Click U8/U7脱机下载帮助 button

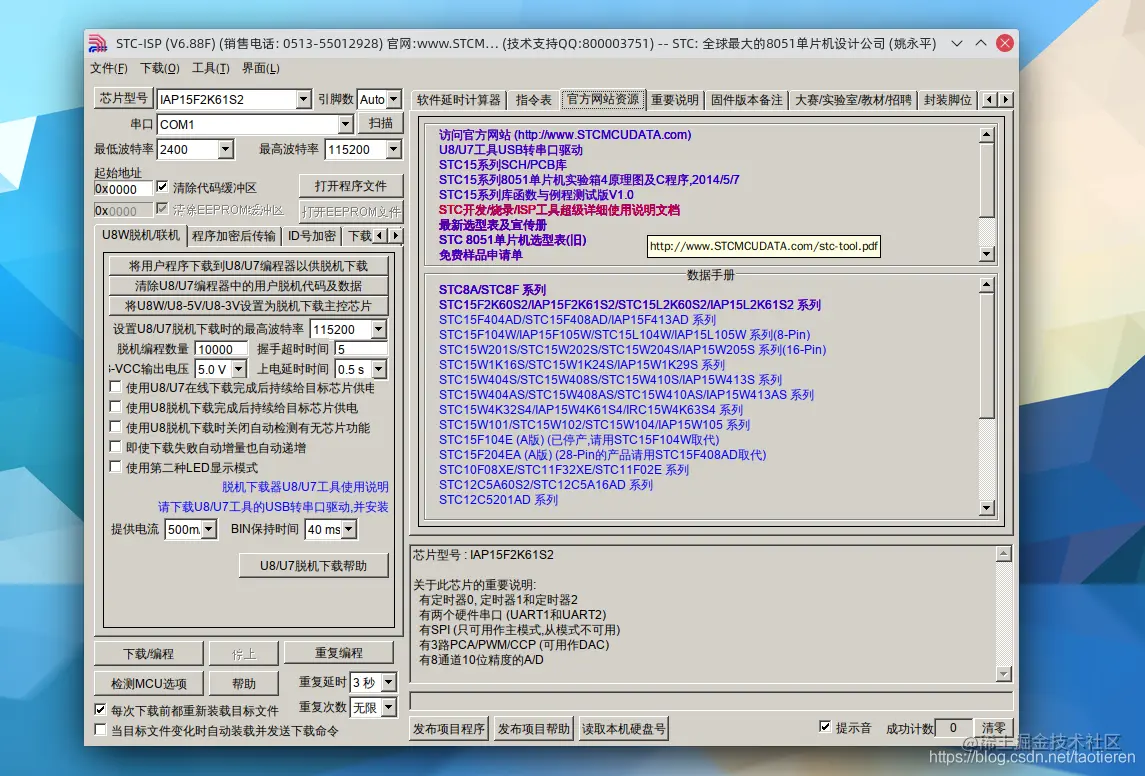pos(313,566)
